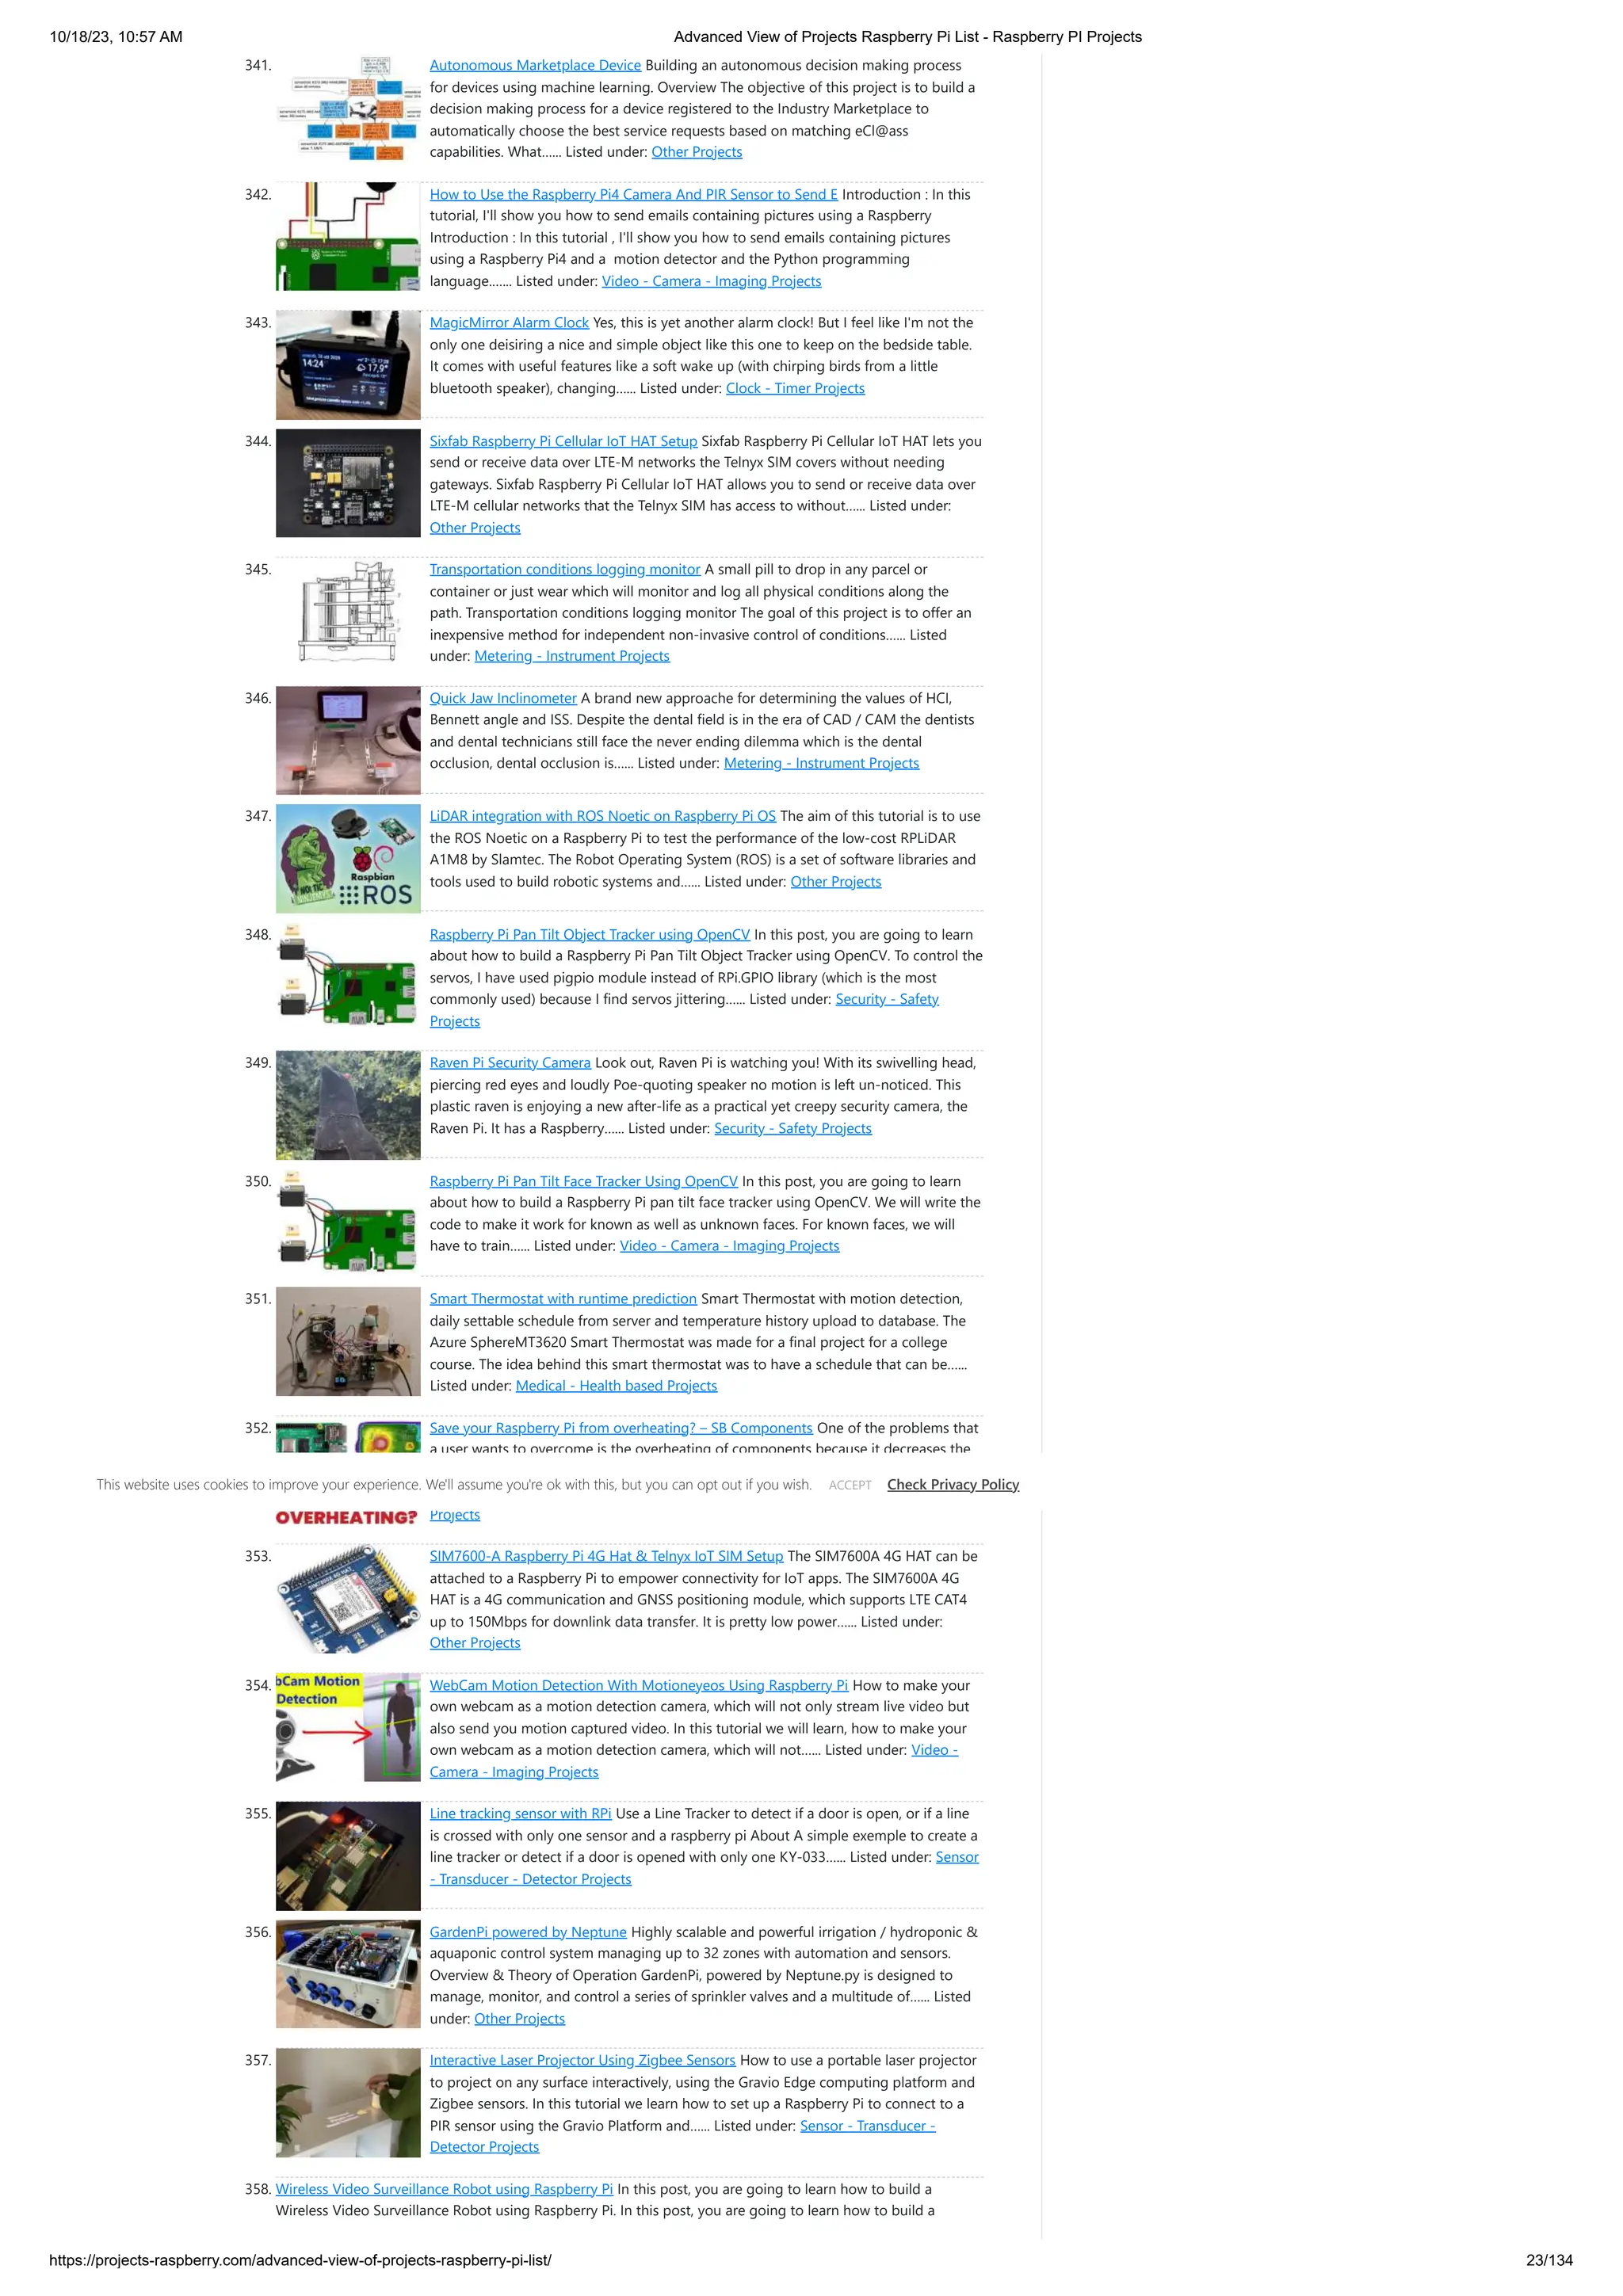
Task: Click Other Projects category under GardenPi item
Action: point(519,2019)
